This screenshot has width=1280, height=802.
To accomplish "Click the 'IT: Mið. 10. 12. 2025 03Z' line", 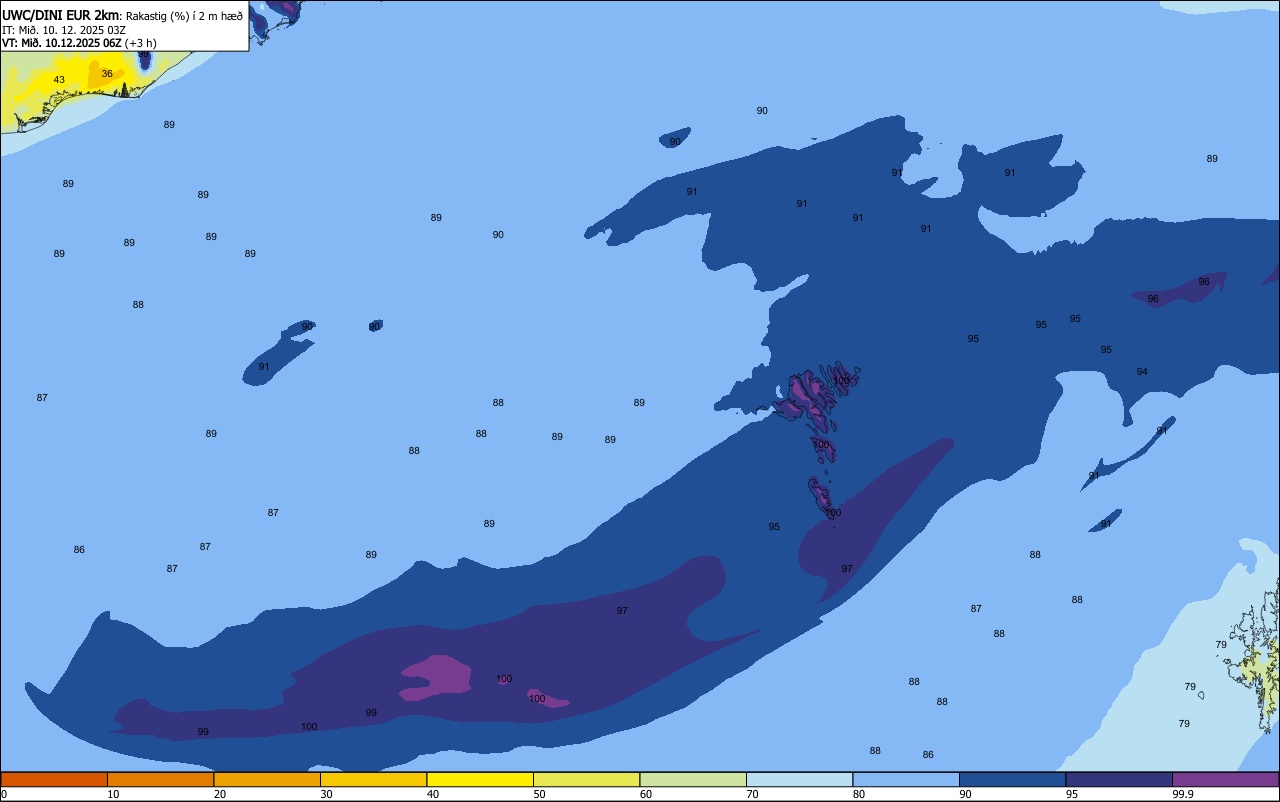I will (64, 30).
